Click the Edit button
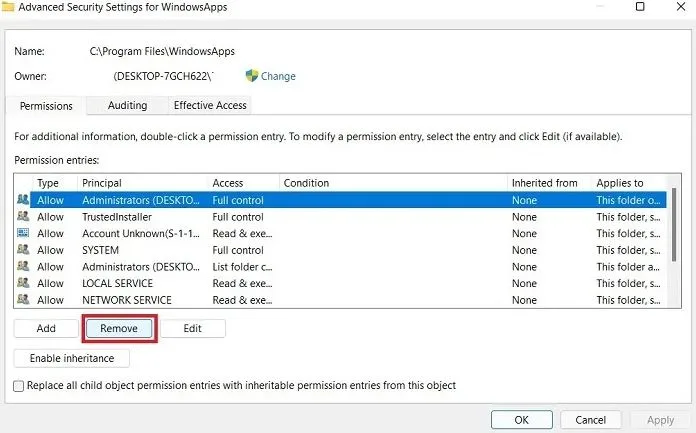This screenshot has height=433, width=696. pos(193,329)
